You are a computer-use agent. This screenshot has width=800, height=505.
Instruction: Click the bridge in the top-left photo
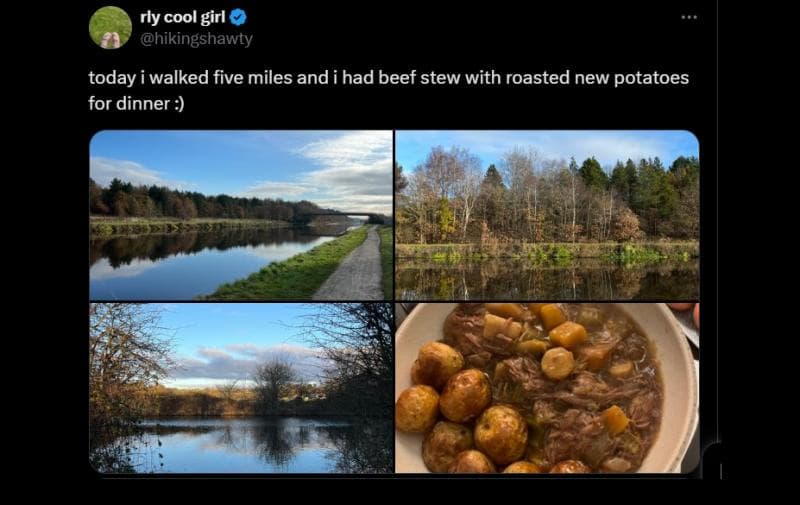click(345, 214)
